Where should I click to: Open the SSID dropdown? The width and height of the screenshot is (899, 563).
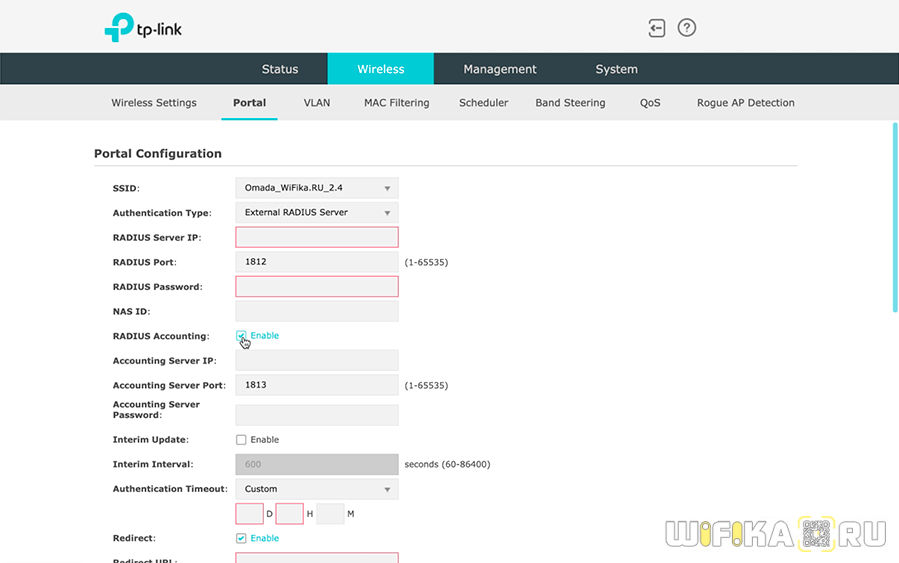[x=316, y=188]
